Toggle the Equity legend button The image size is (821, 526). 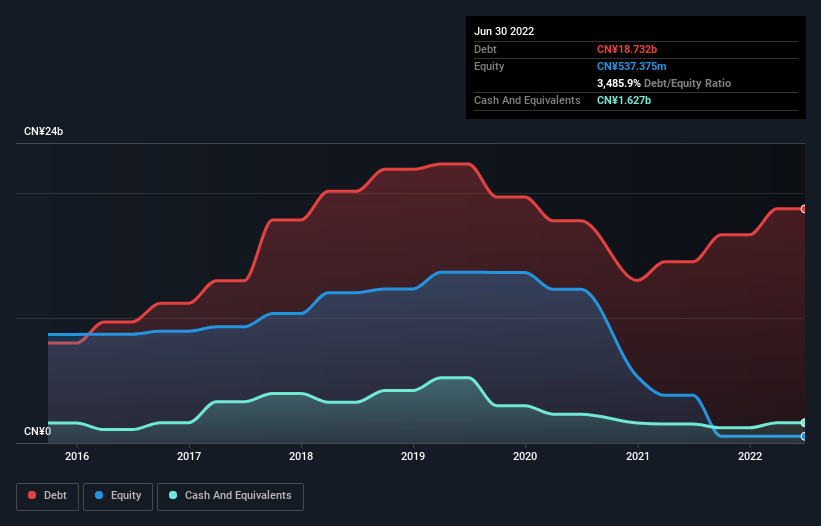pos(118,496)
